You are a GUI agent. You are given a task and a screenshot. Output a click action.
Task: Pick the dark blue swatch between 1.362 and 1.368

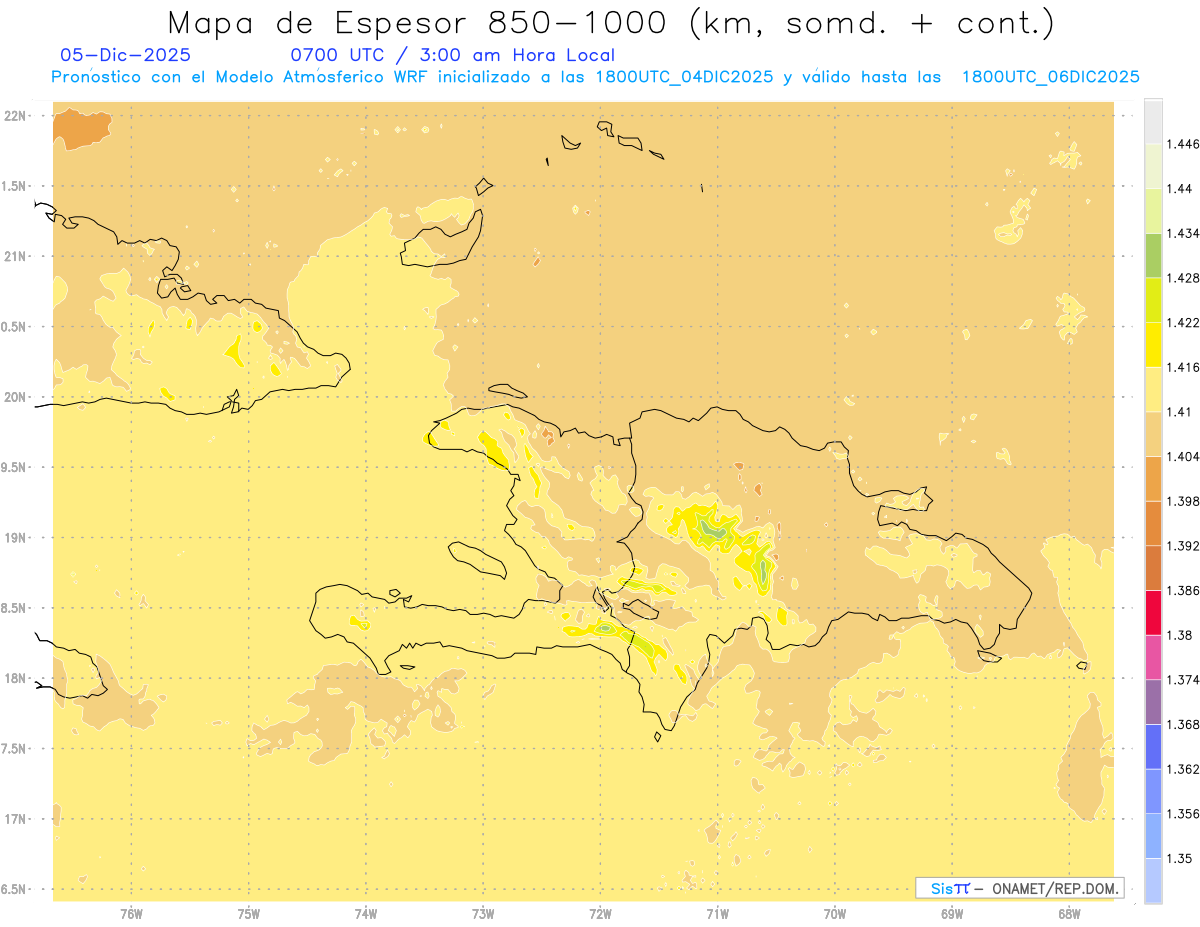(1153, 747)
